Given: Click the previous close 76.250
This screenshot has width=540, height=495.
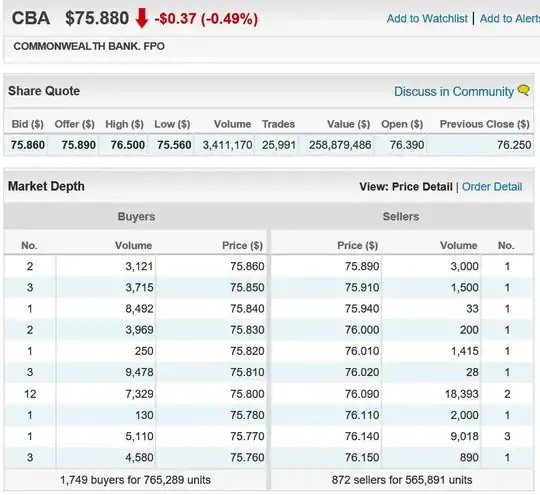Looking at the screenshot, I should tap(514, 145).
